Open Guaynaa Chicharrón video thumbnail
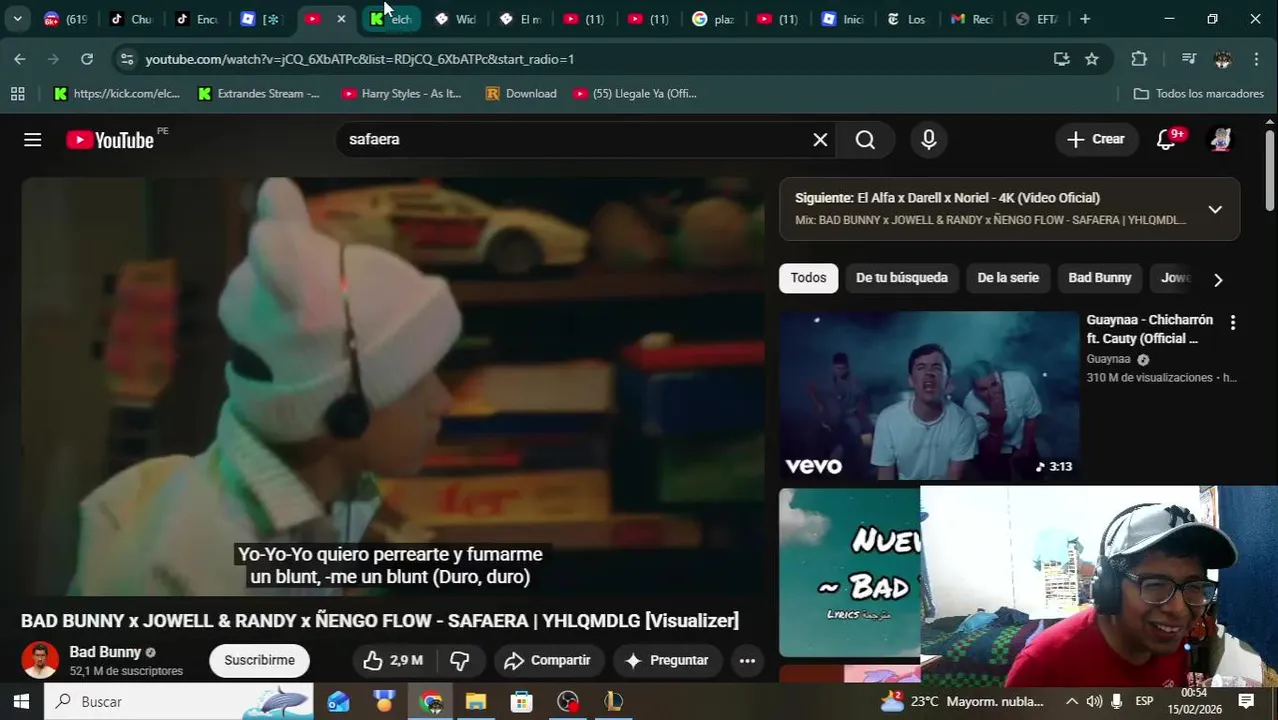Screen dimensions: 1278x720 click(x=929, y=396)
